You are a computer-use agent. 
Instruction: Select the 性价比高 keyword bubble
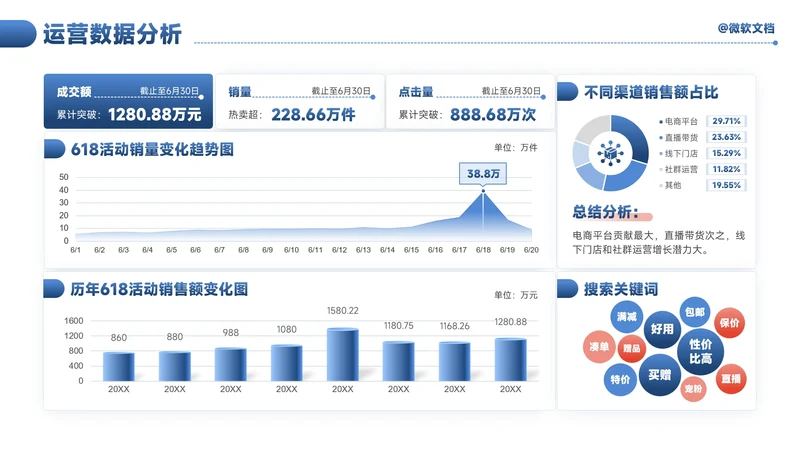pos(700,351)
